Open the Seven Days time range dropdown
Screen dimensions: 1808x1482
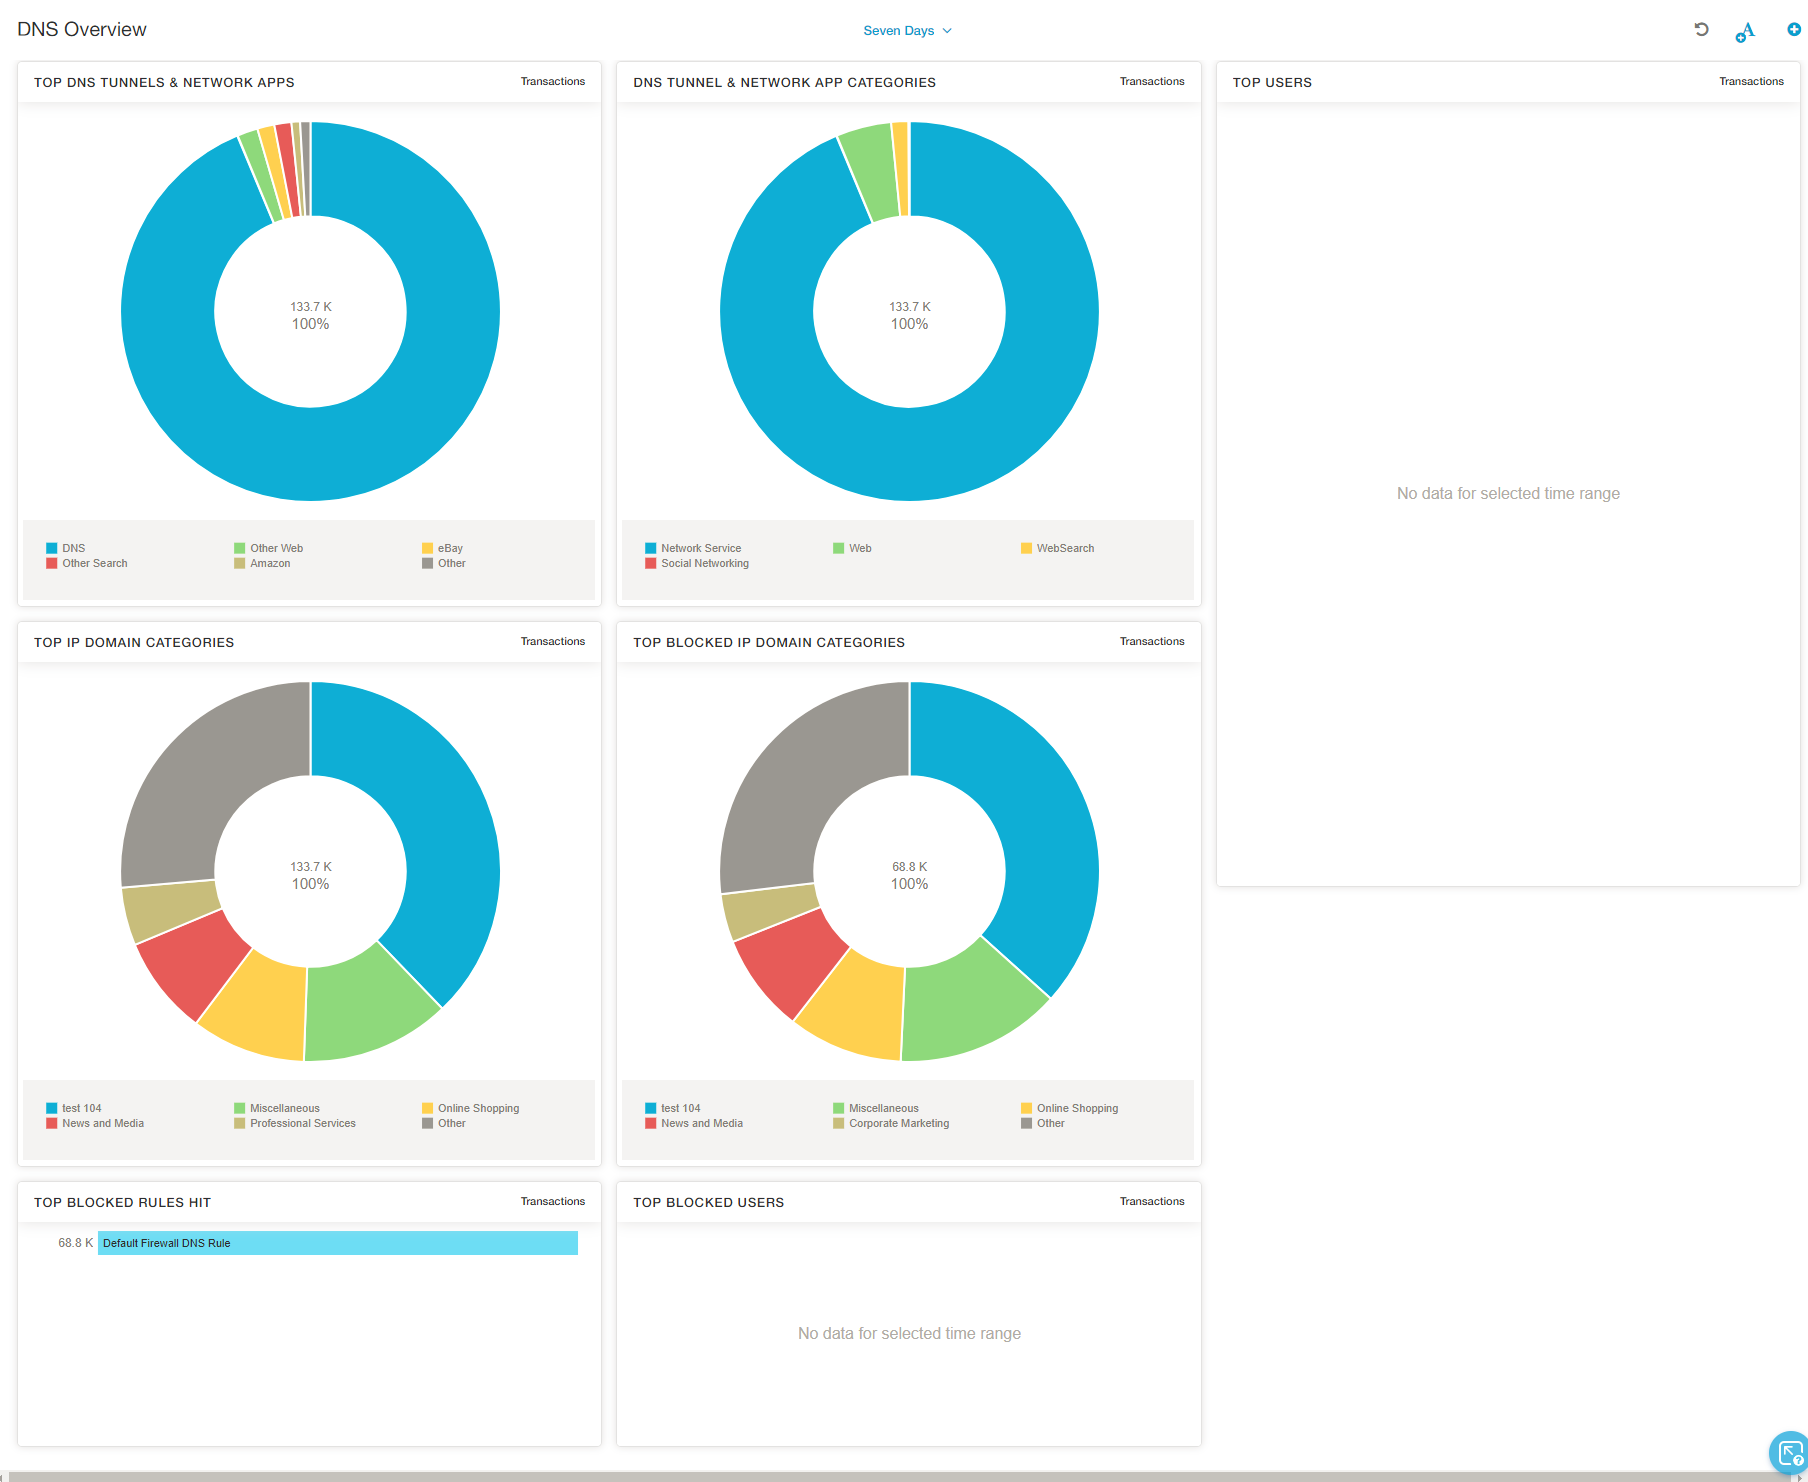(906, 31)
